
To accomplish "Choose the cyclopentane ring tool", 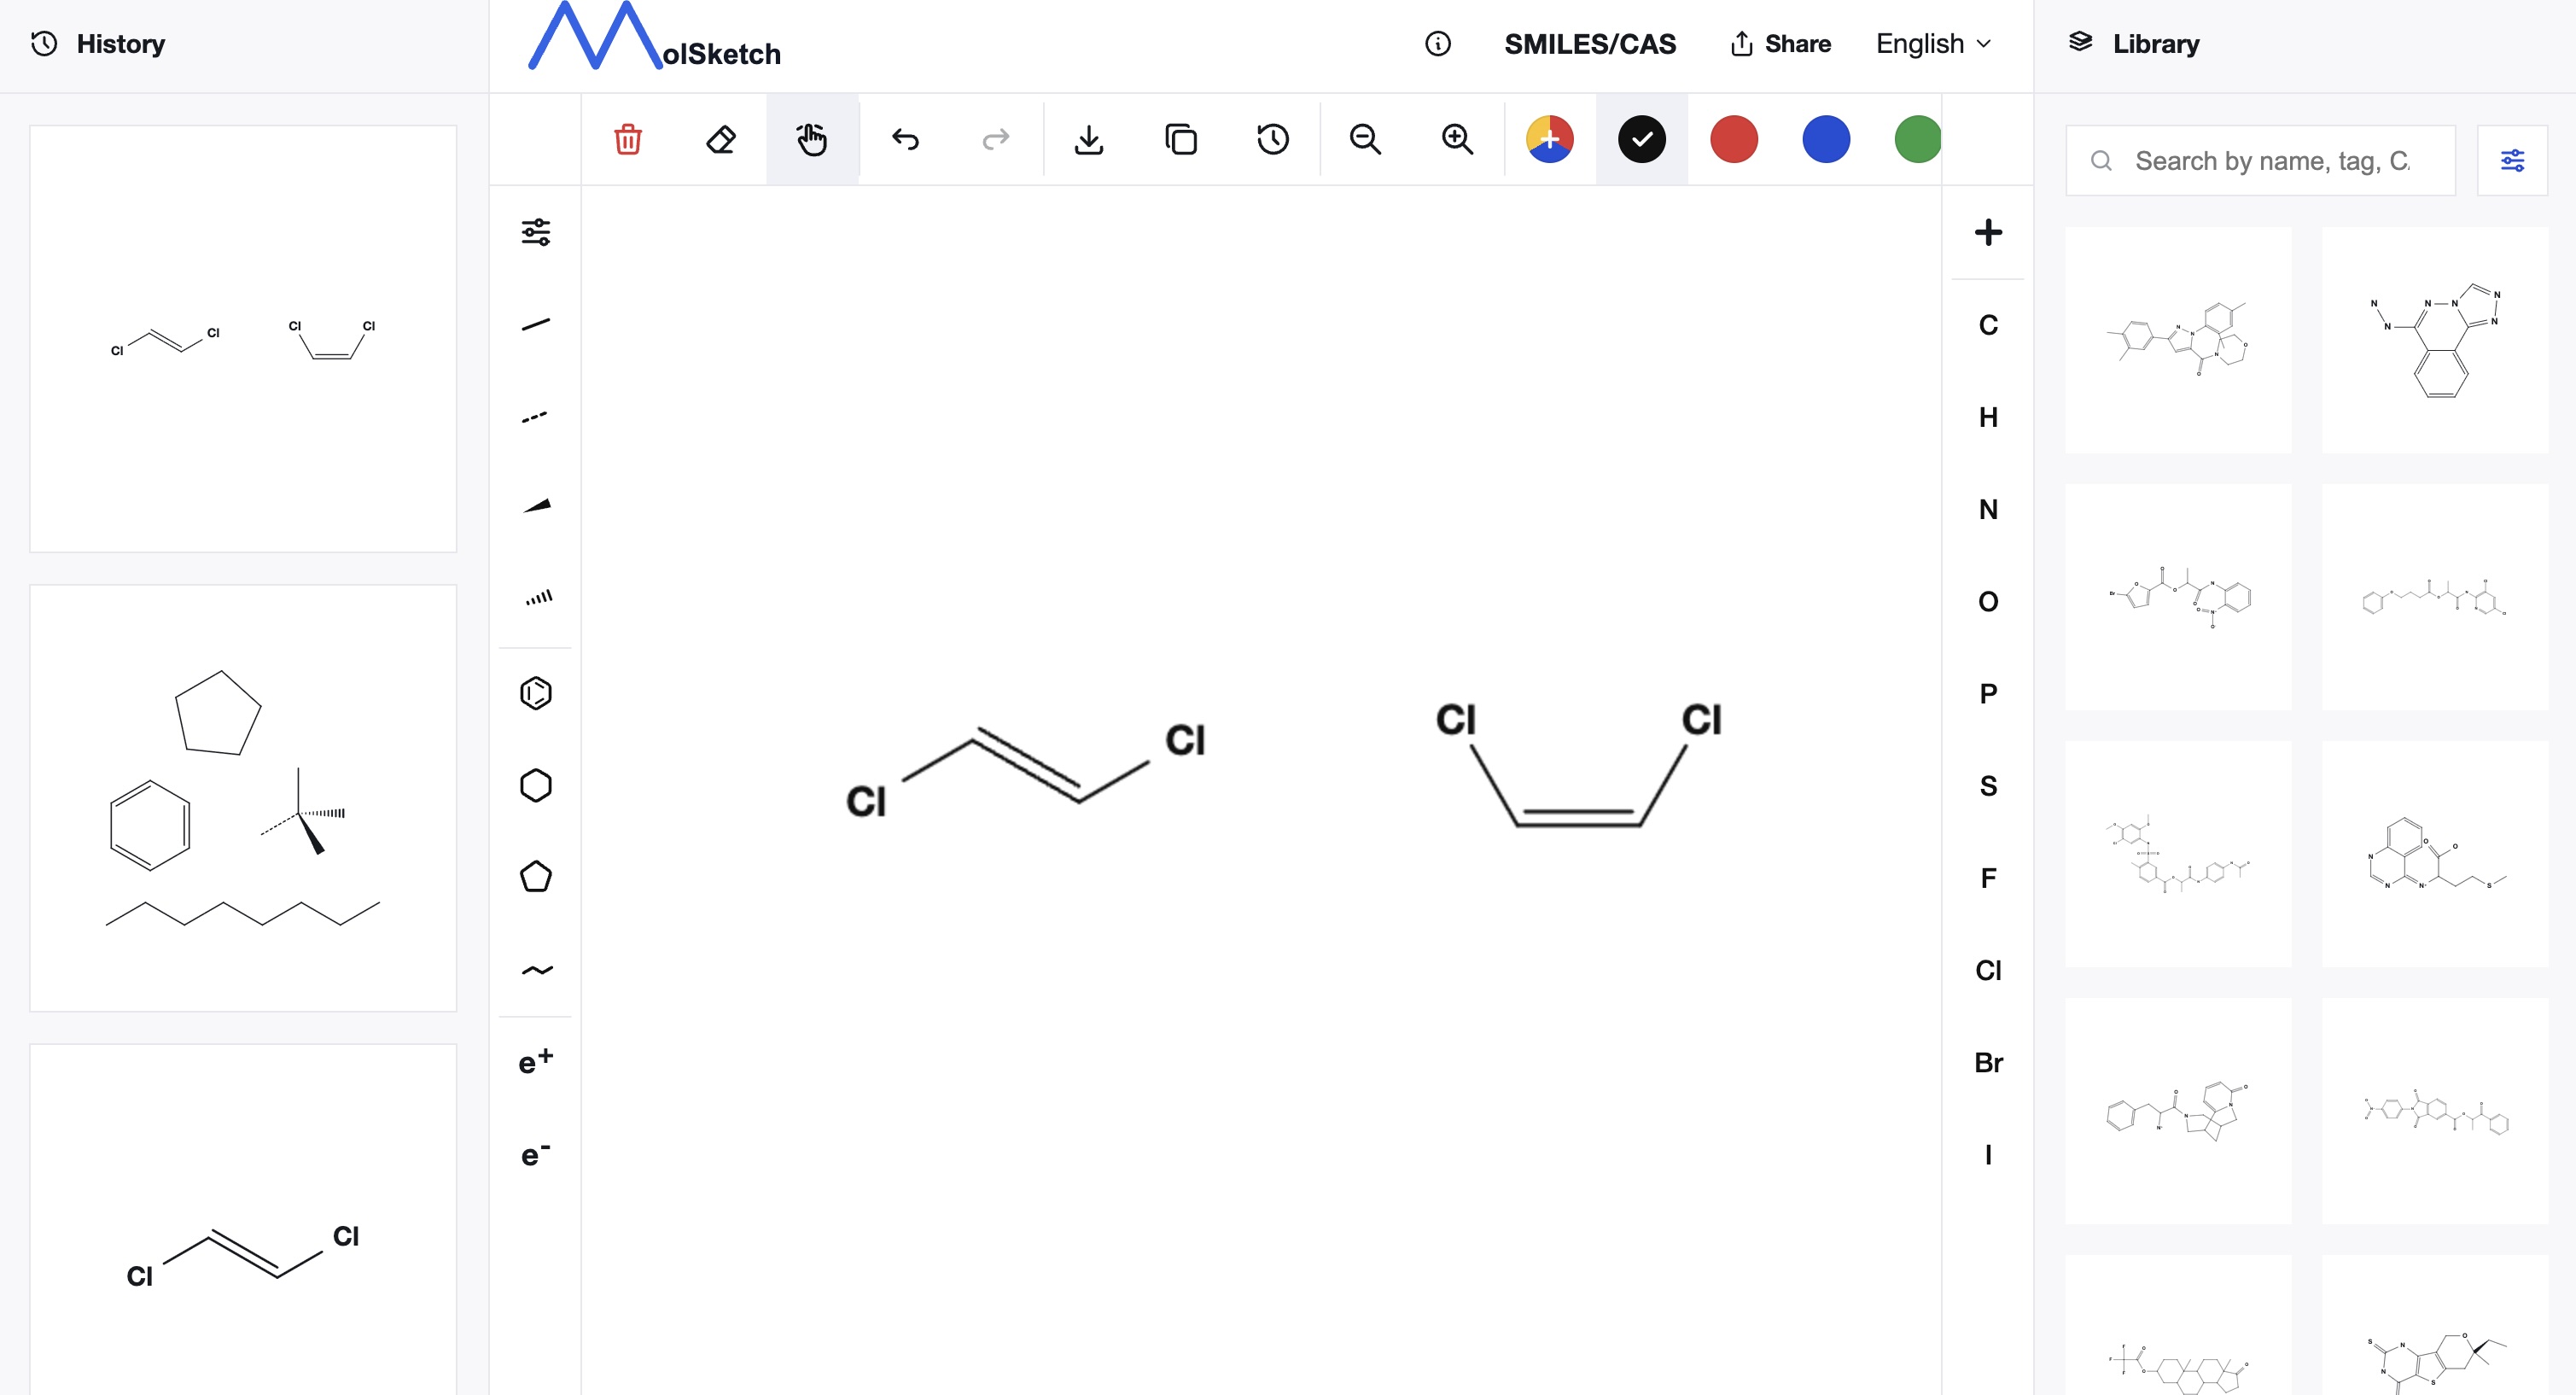I will click(536, 877).
